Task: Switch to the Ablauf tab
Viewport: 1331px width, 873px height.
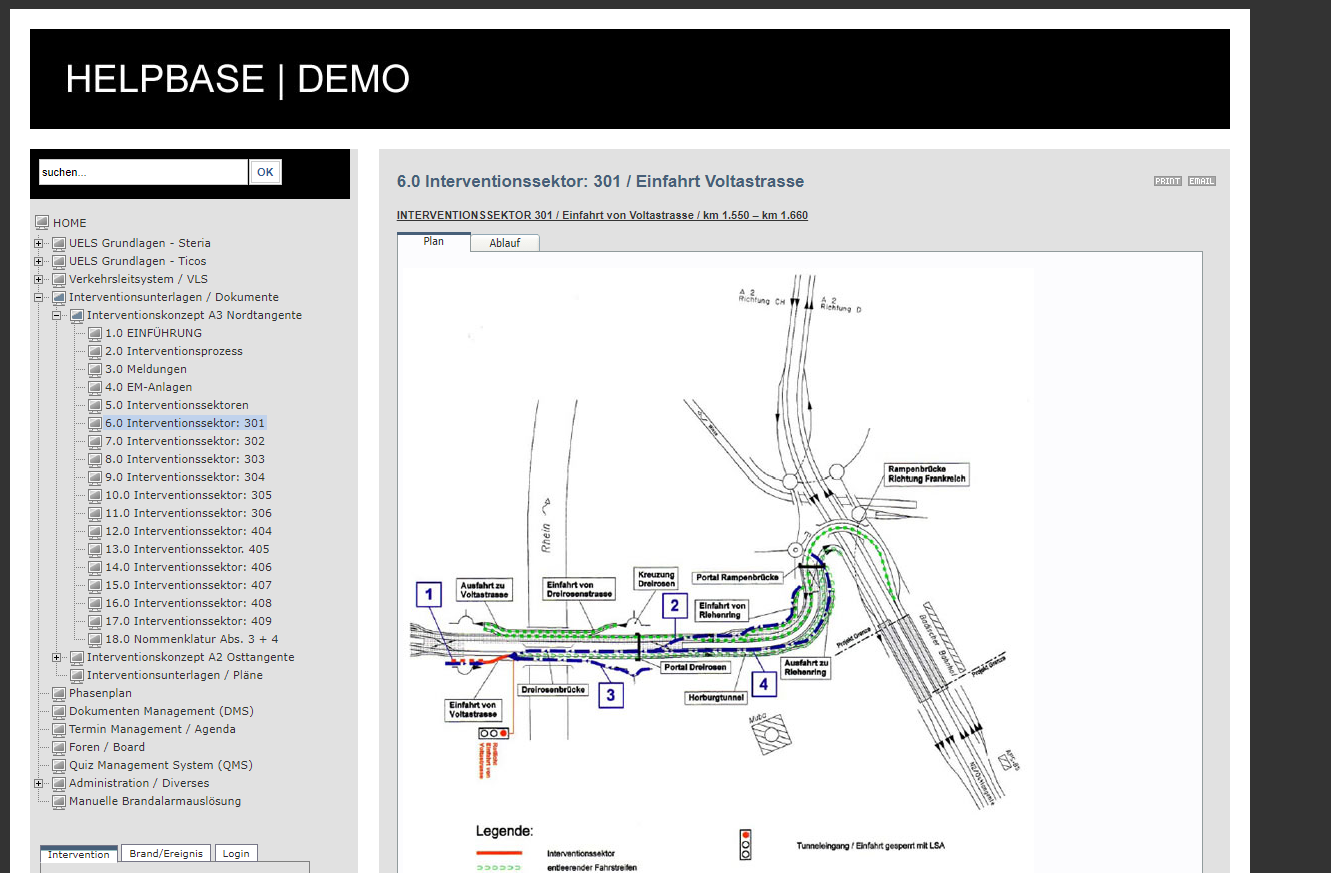Action: [504, 243]
